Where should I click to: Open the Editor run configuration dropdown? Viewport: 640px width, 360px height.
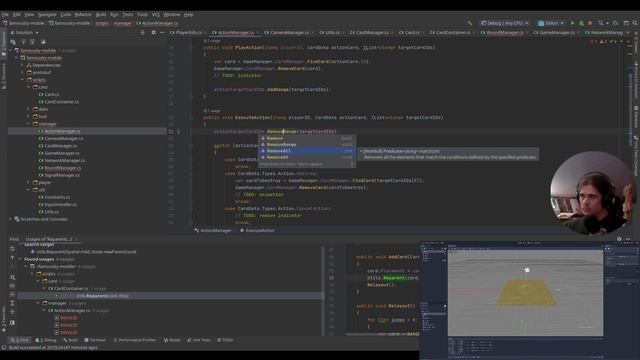pos(551,23)
